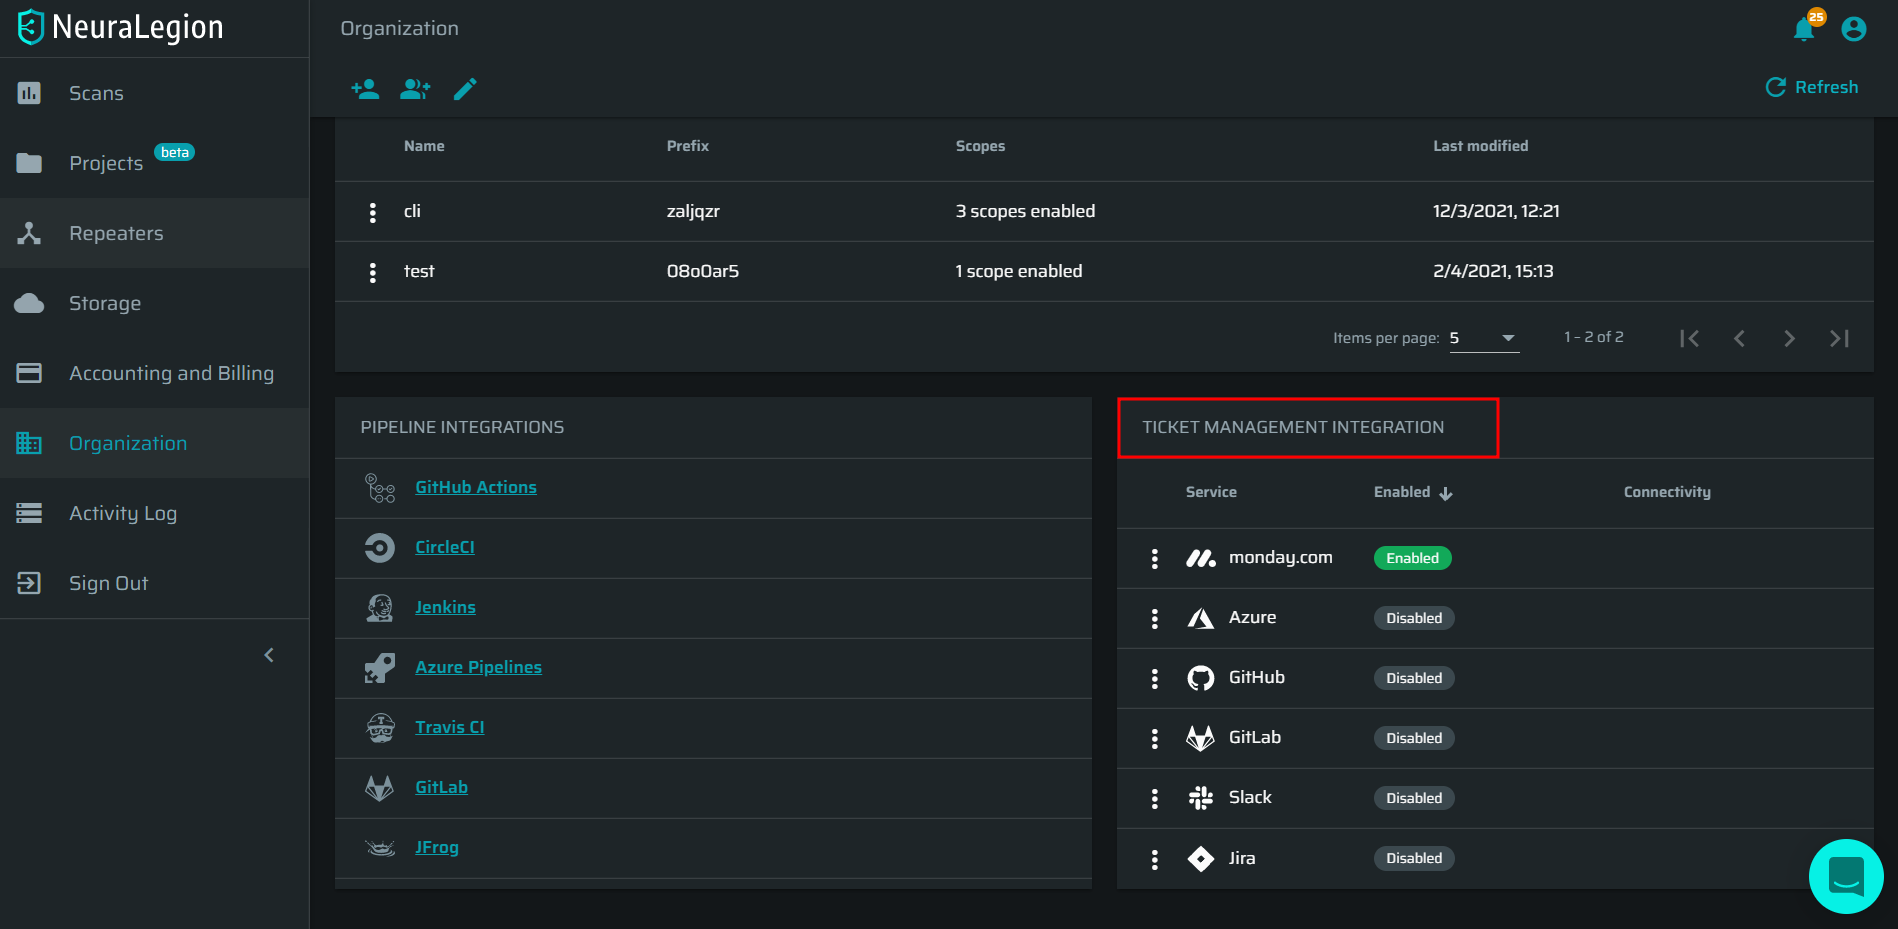The image size is (1898, 929).
Task: Collapse the sidebar with the chevron
Action: tap(269, 655)
